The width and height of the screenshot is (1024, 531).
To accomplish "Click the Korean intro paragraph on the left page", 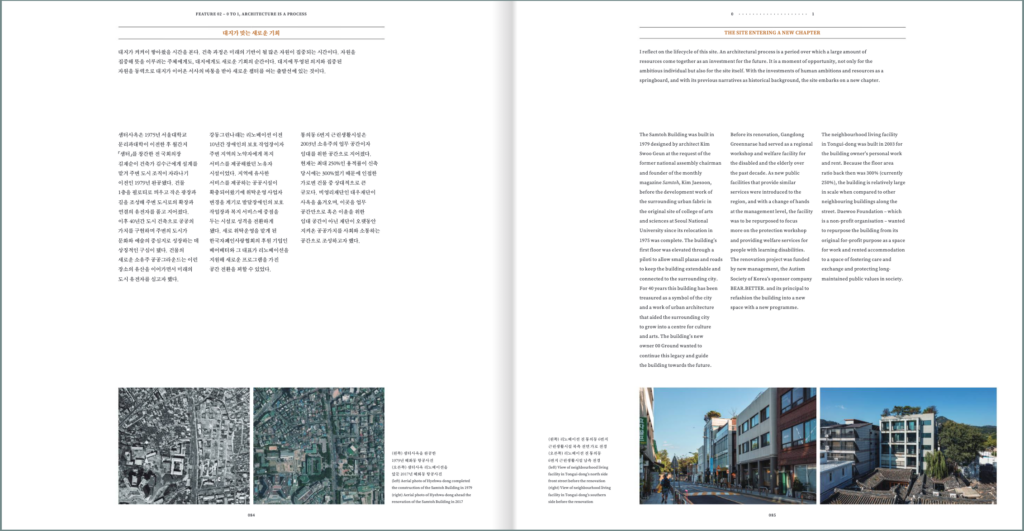I will click(237, 61).
